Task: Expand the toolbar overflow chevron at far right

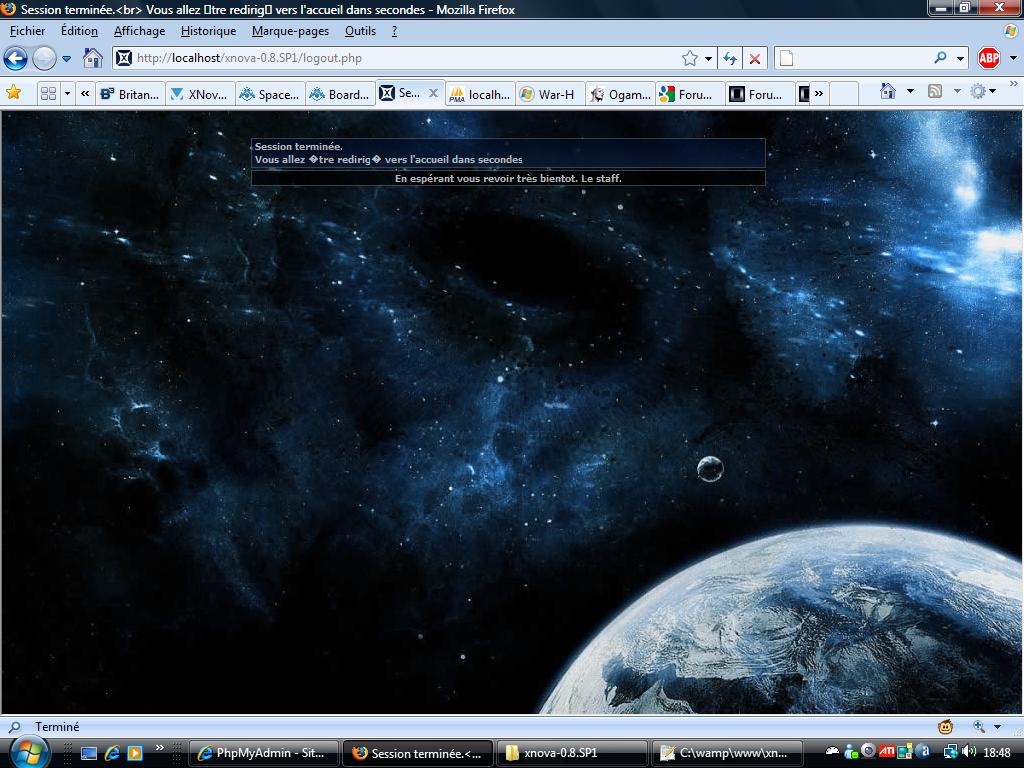Action: (x=1014, y=84)
